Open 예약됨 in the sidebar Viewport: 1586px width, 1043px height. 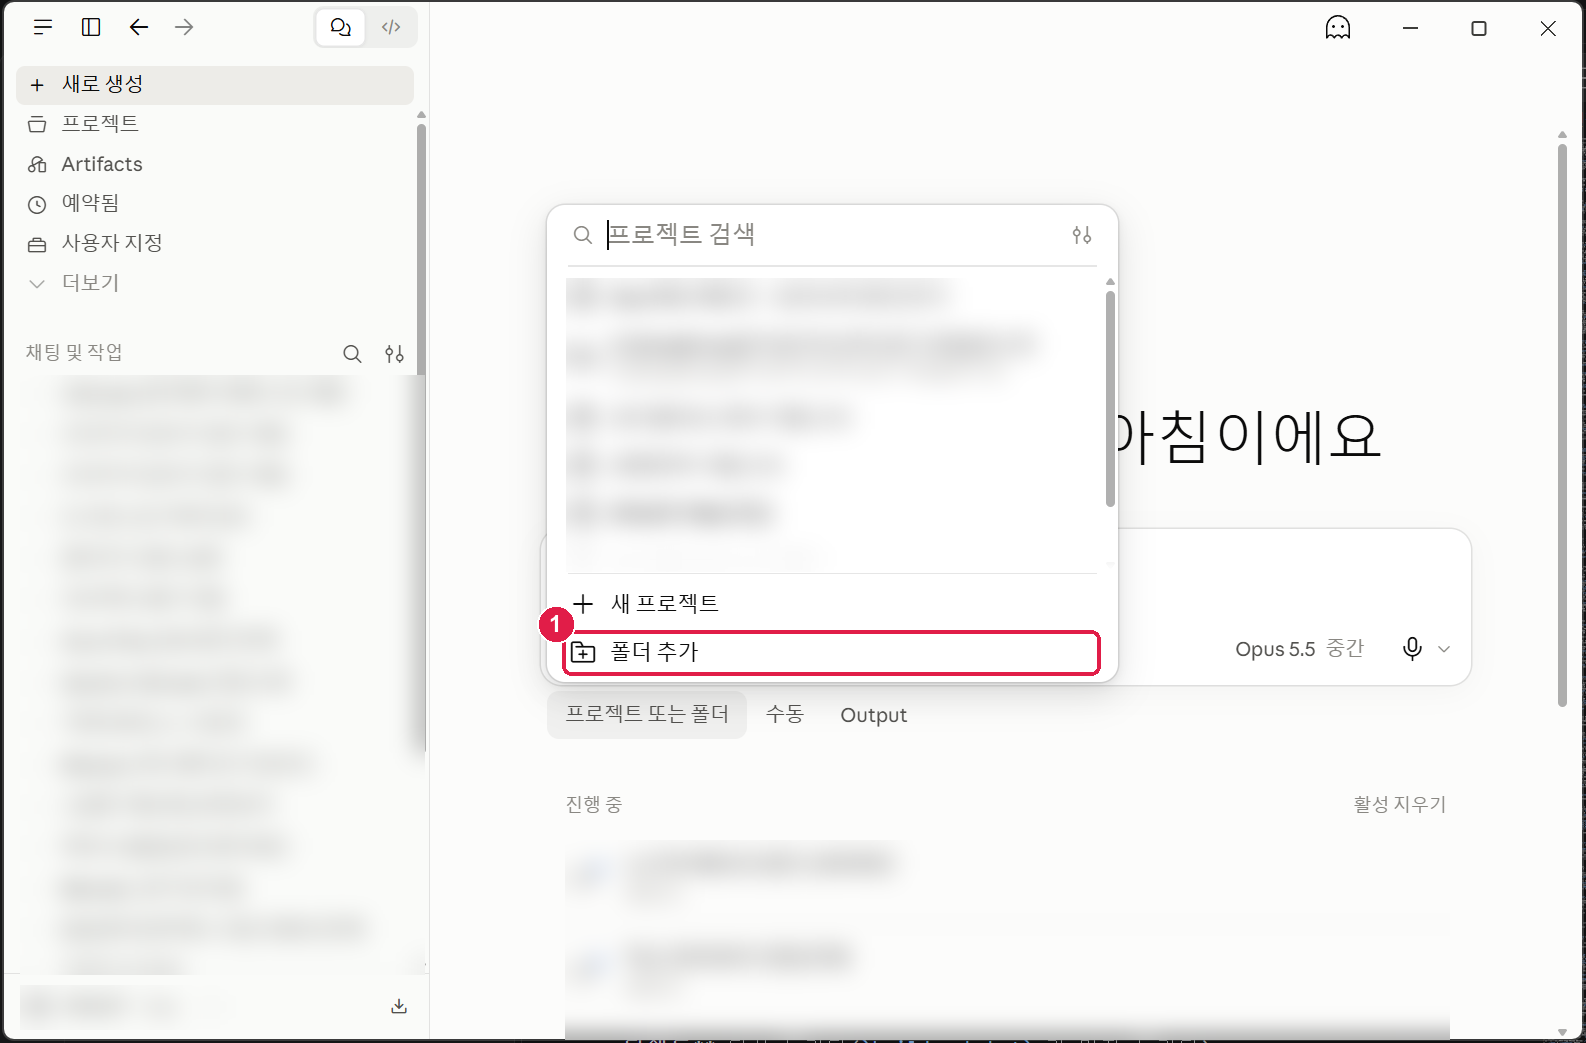point(215,203)
